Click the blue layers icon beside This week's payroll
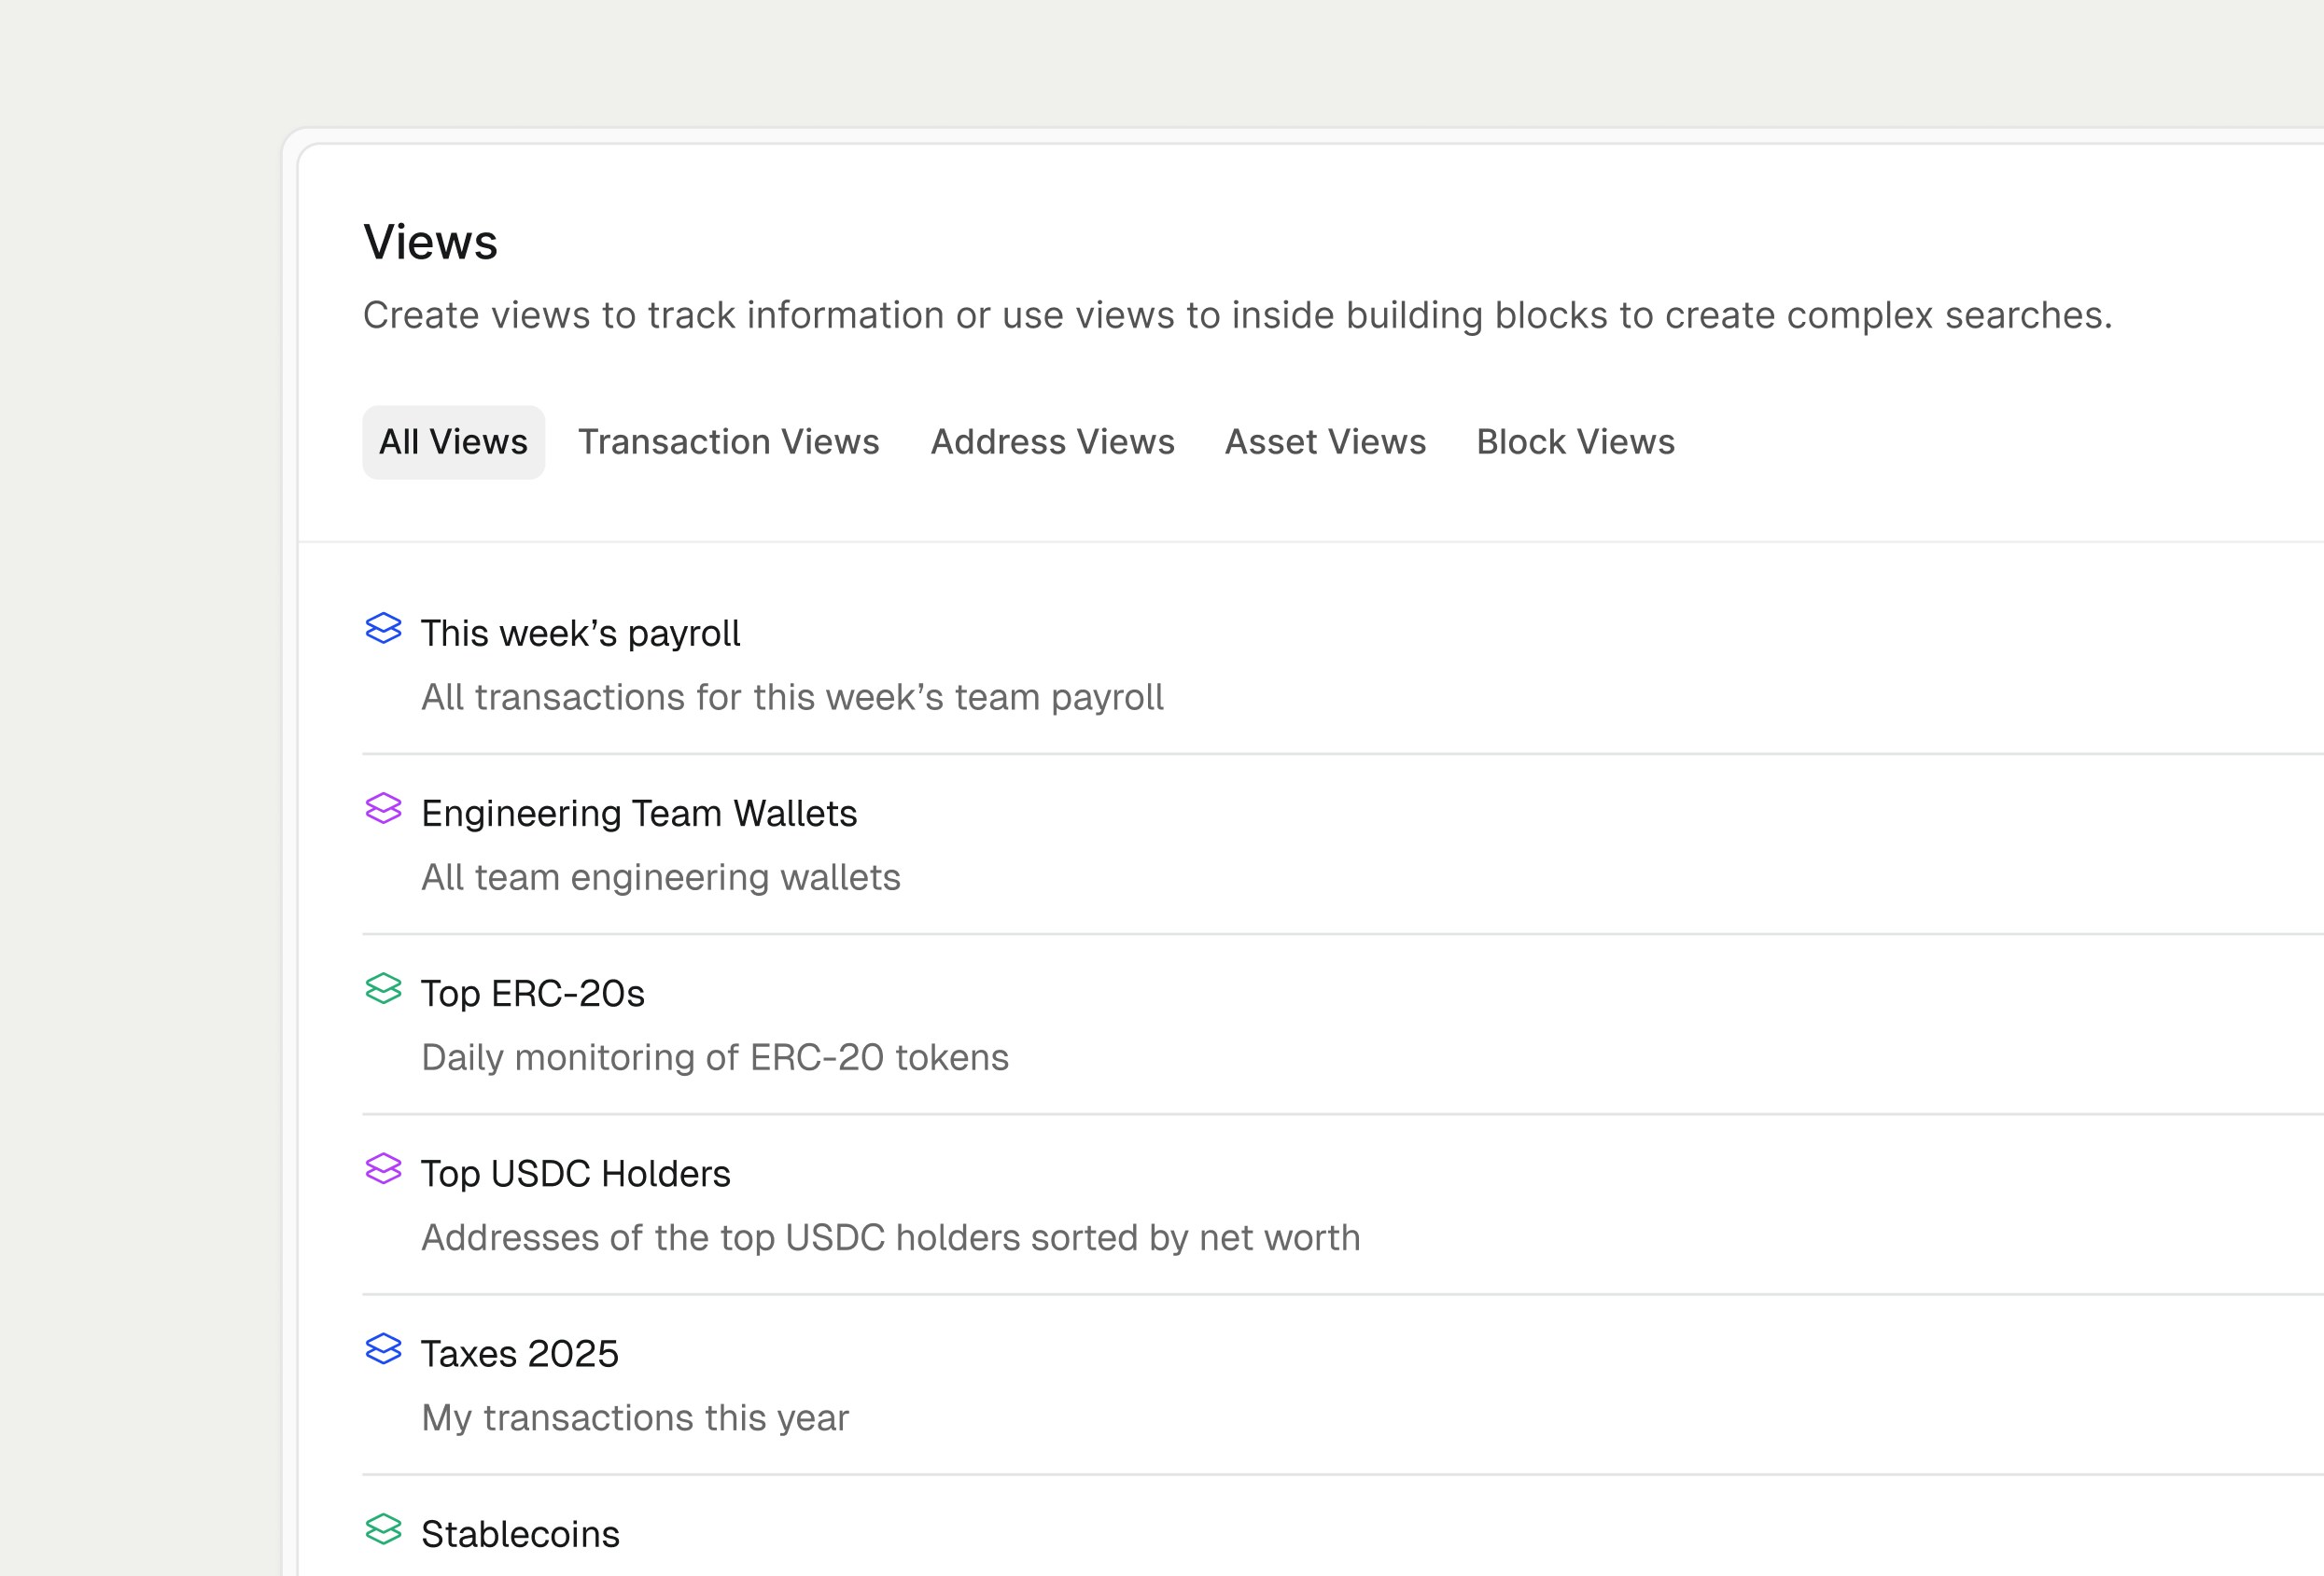The height and width of the screenshot is (1576, 2324). coord(383,631)
